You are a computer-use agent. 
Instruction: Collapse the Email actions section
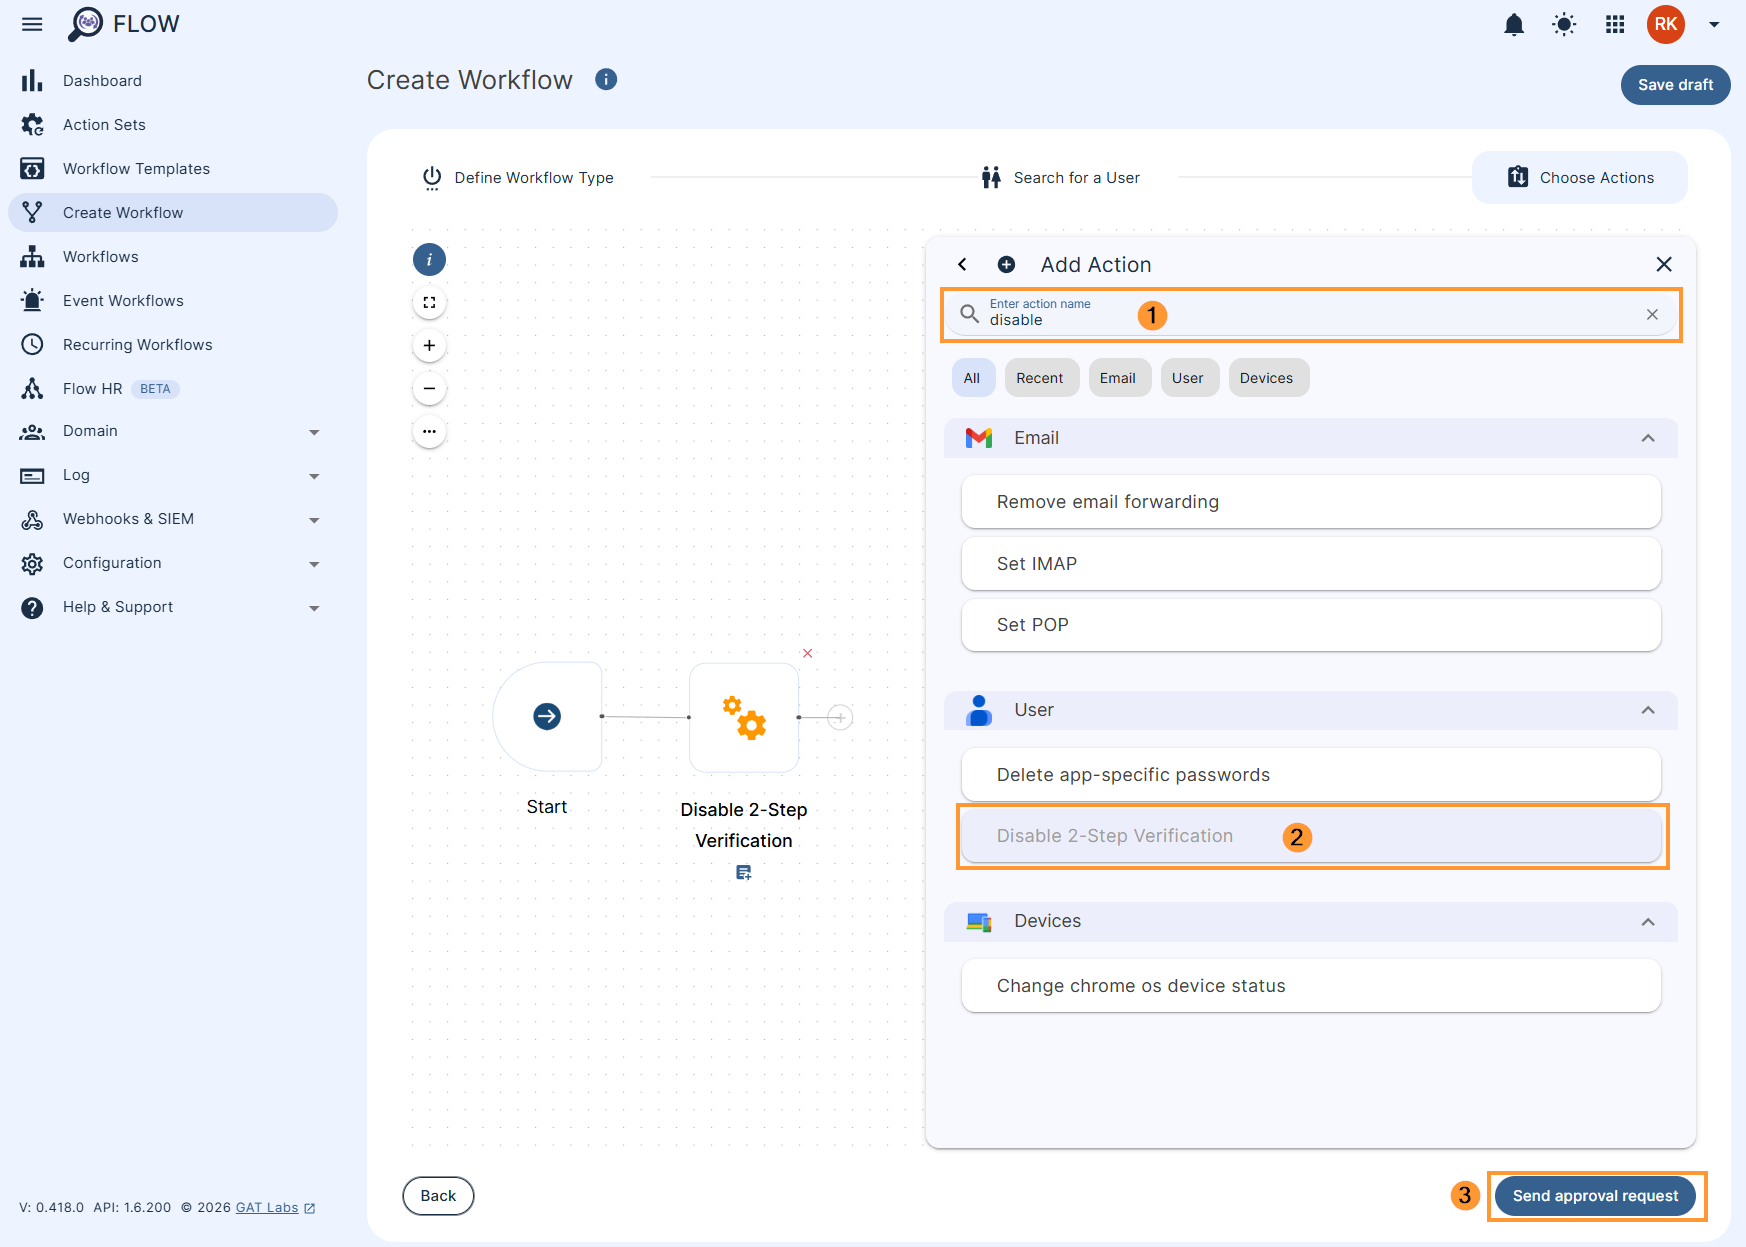tap(1647, 438)
